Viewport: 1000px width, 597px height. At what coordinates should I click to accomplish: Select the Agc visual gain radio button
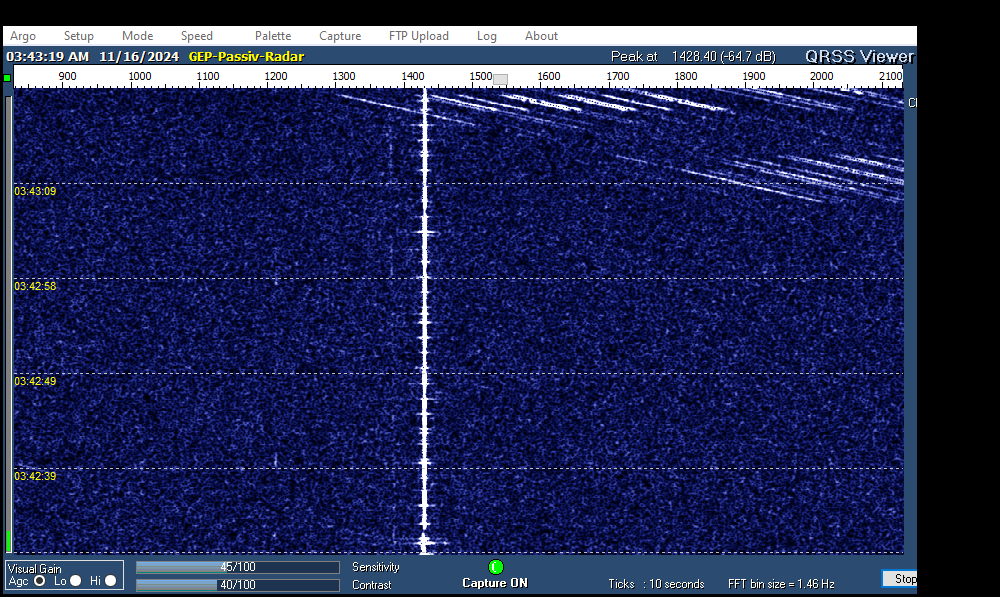coord(40,580)
